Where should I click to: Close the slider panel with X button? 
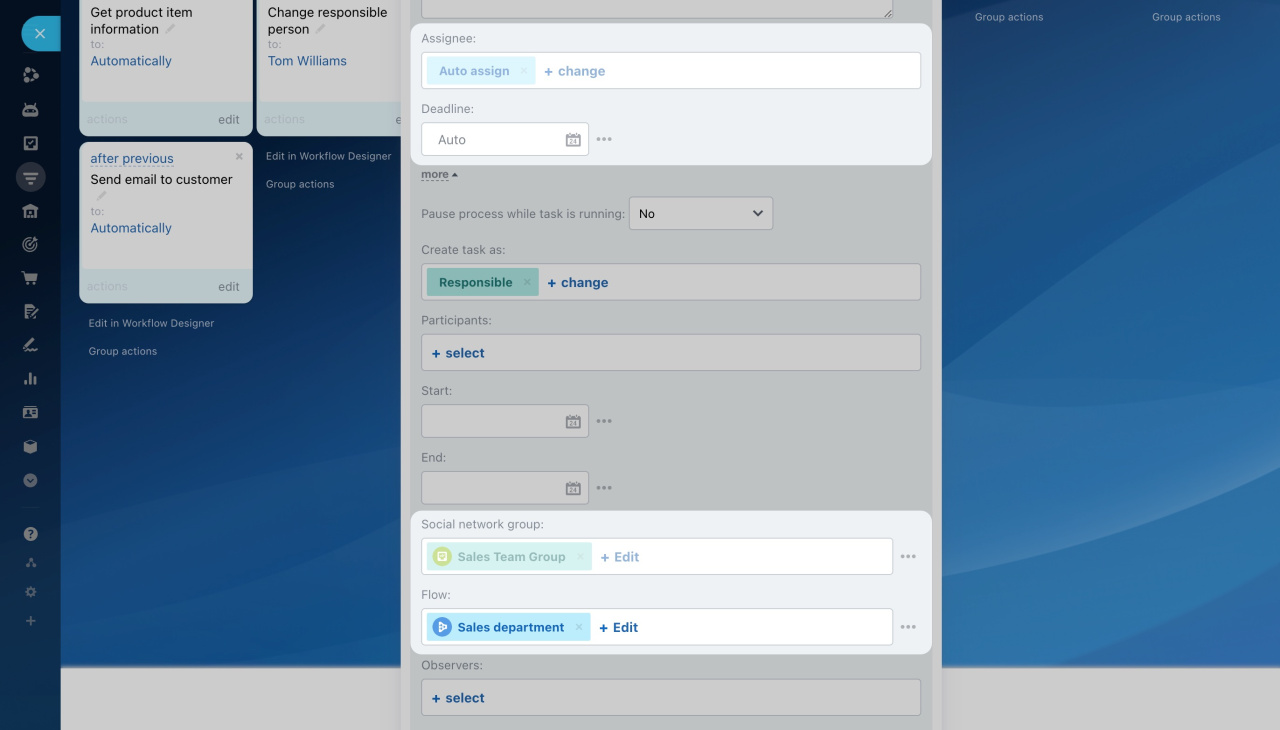pos(40,34)
